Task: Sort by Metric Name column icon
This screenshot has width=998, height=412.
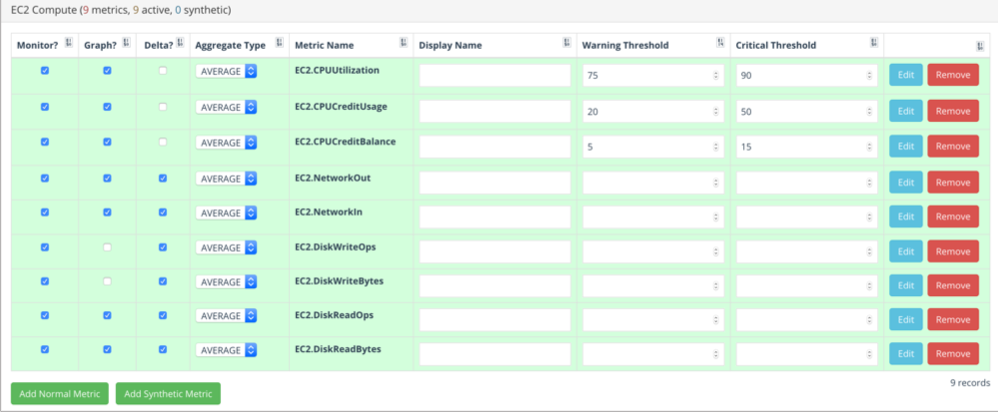Action: [403, 43]
